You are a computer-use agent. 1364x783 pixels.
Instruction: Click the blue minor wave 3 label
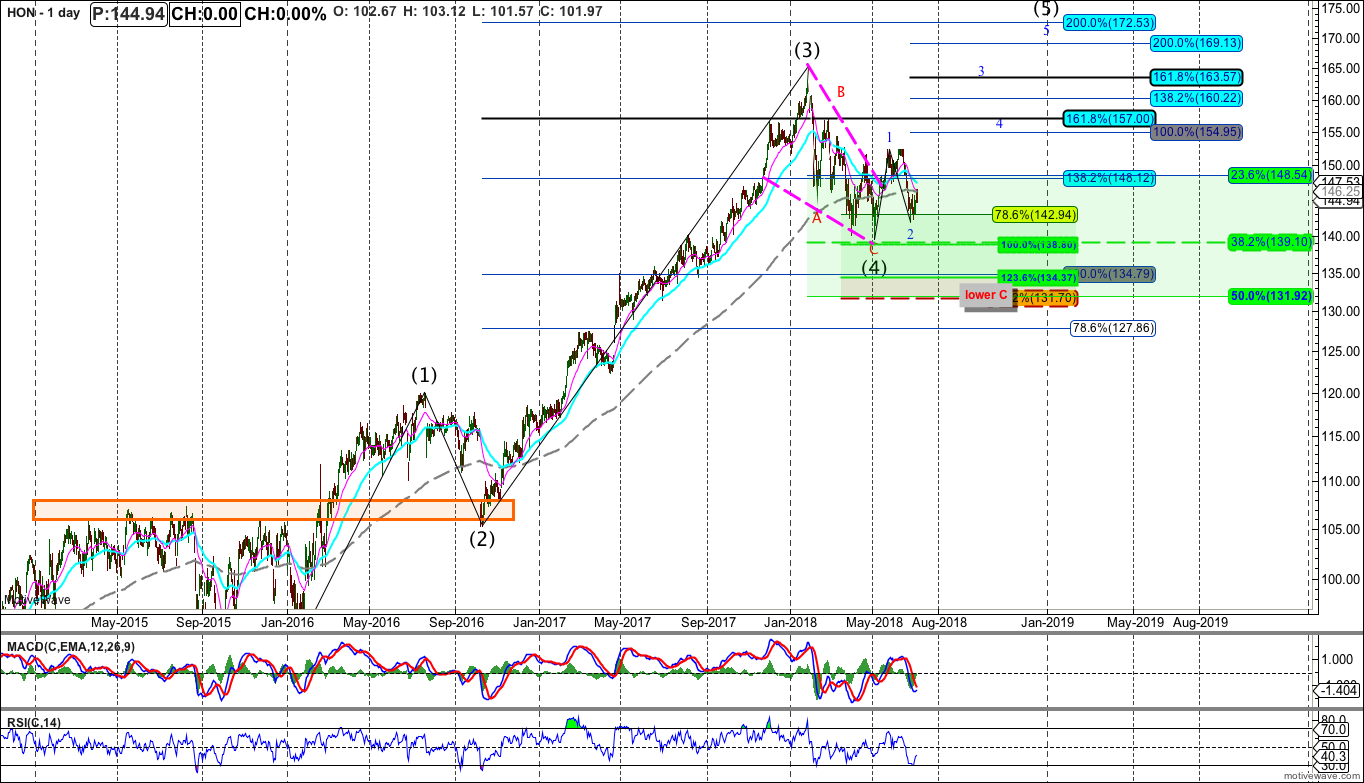tap(981, 71)
